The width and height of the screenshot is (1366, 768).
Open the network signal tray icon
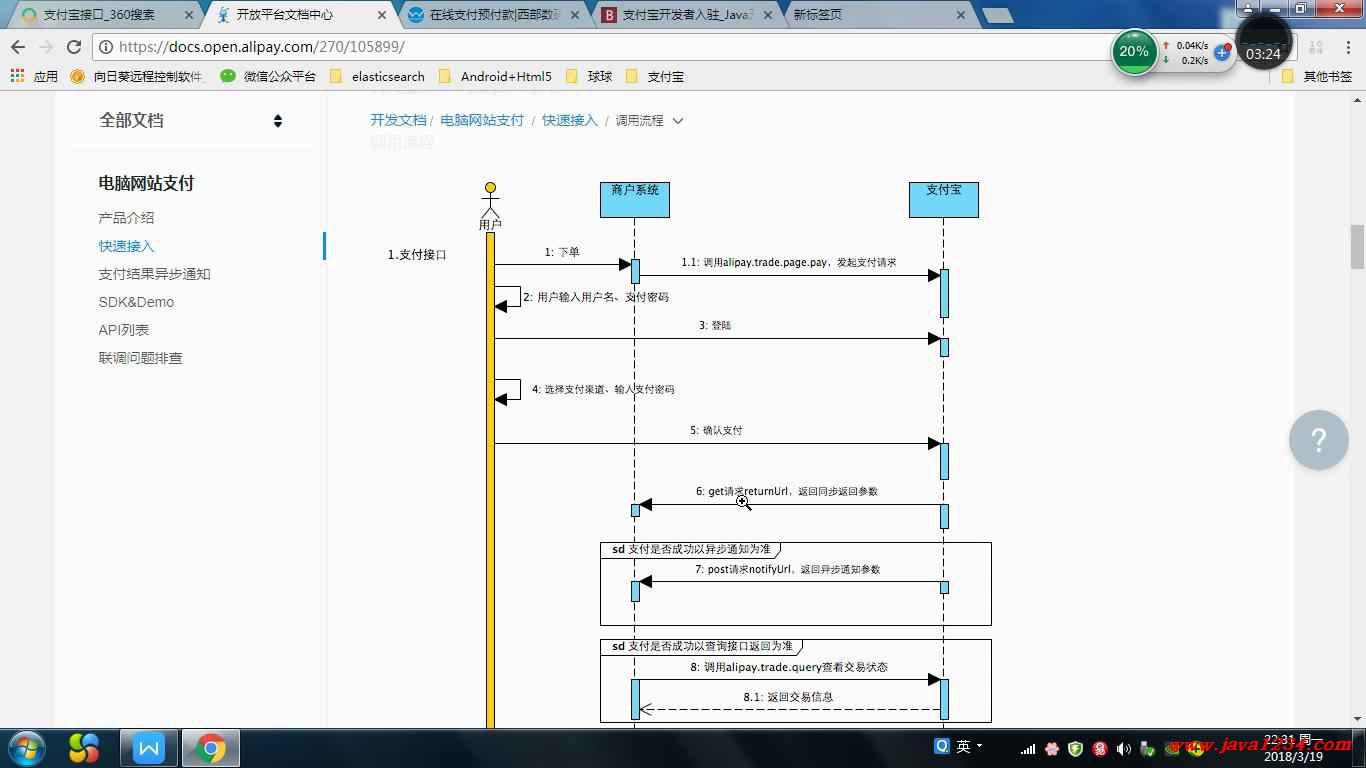[x=1028, y=748]
